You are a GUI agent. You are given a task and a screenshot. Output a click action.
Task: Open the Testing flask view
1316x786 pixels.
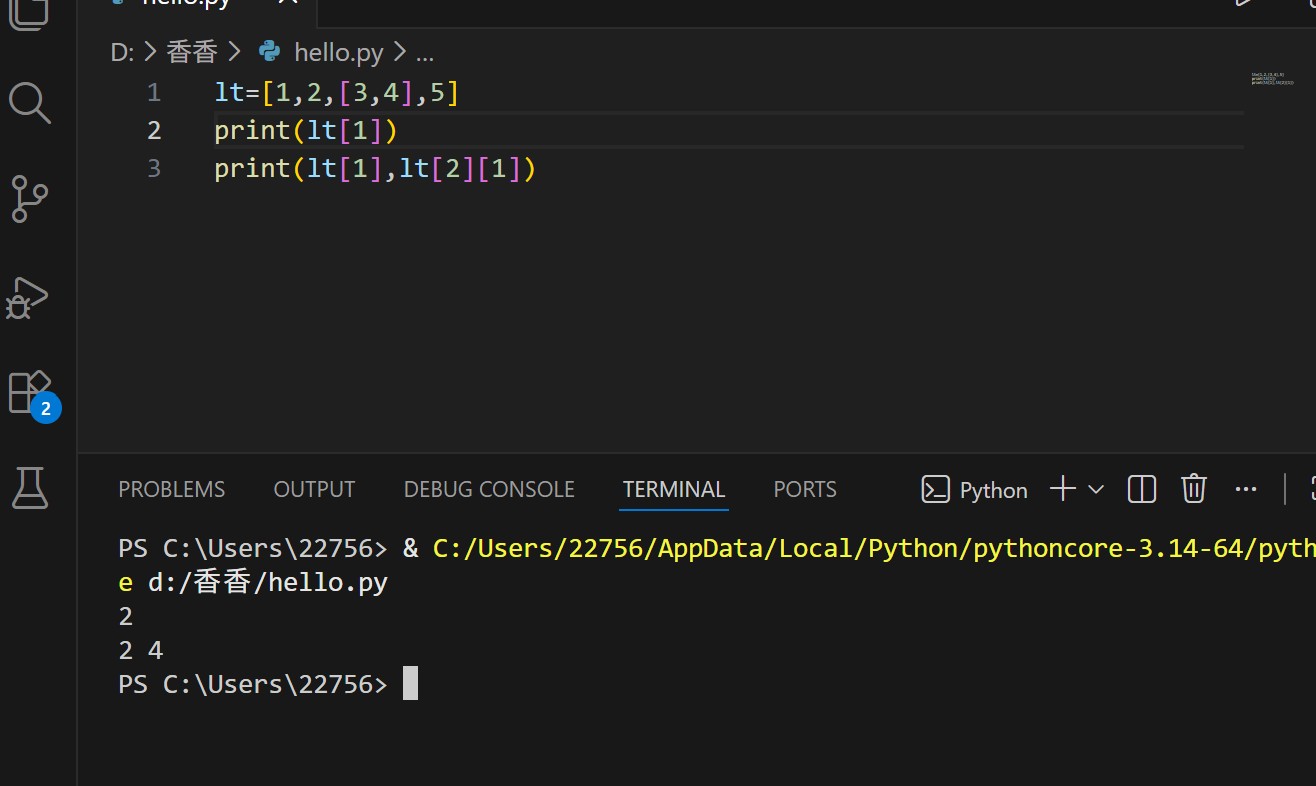(x=29, y=488)
